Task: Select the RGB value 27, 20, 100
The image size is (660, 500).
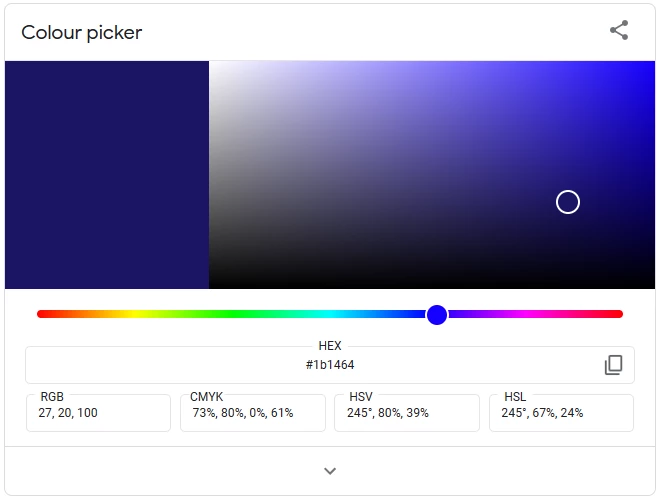Action: tap(68, 413)
